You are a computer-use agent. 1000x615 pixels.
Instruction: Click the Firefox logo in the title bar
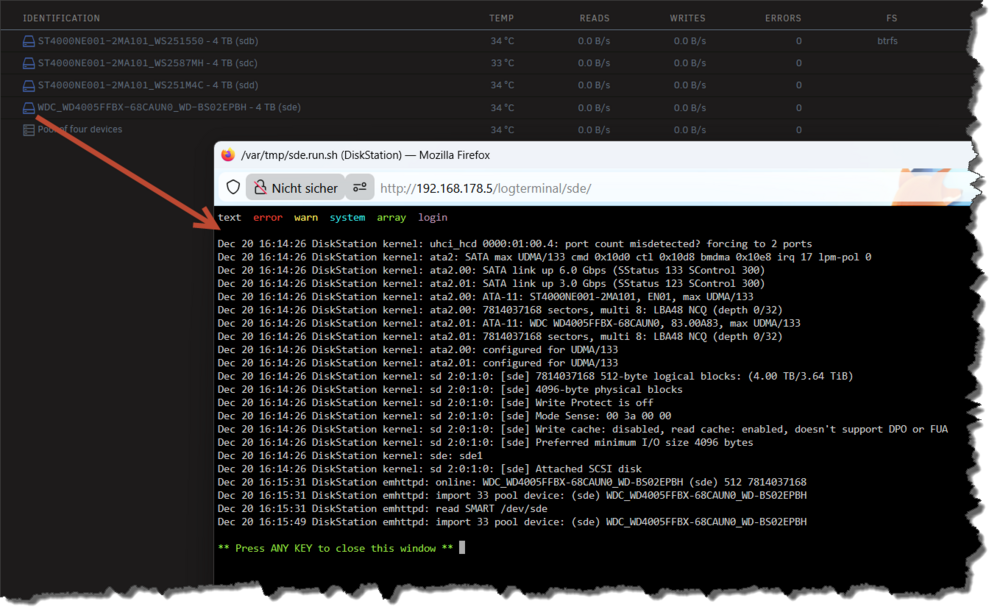point(228,155)
